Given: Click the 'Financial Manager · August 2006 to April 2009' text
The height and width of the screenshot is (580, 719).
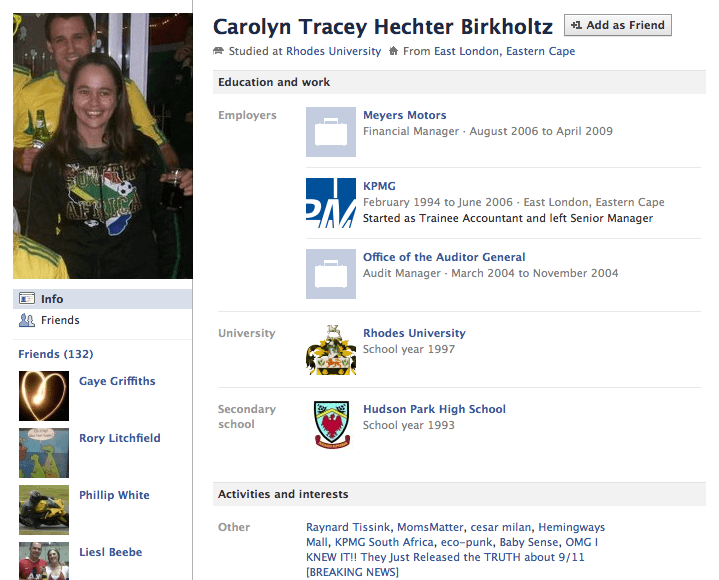Looking at the screenshot, I should point(488,131).
